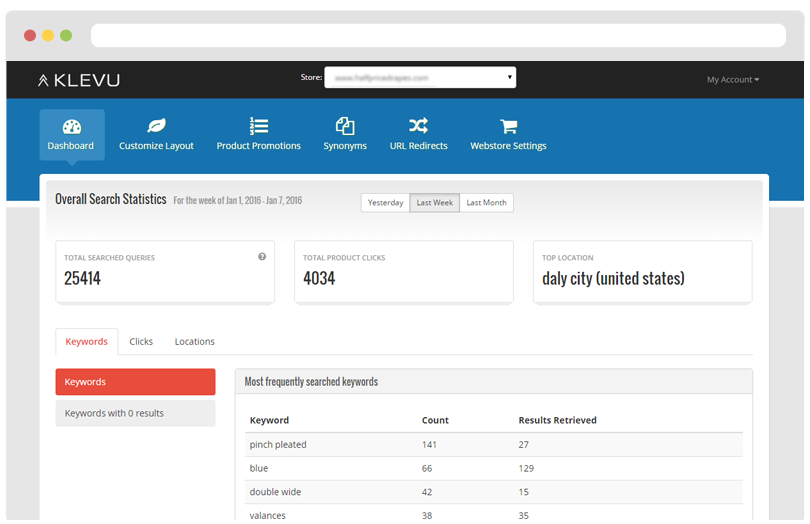Viewport: 810px width, 524px height.
Task: Click the Dashboard label
Action: pos(71,146)
